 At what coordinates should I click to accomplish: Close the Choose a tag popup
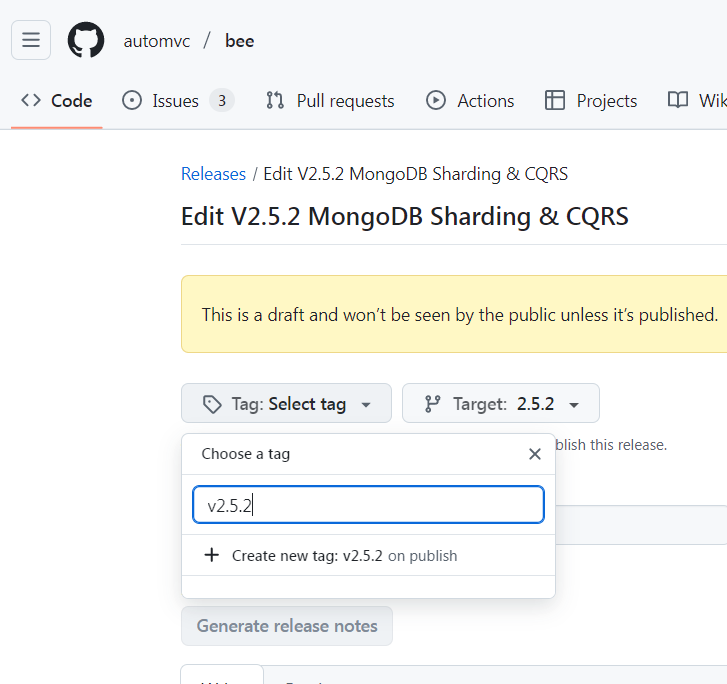(x=535, y=454)
